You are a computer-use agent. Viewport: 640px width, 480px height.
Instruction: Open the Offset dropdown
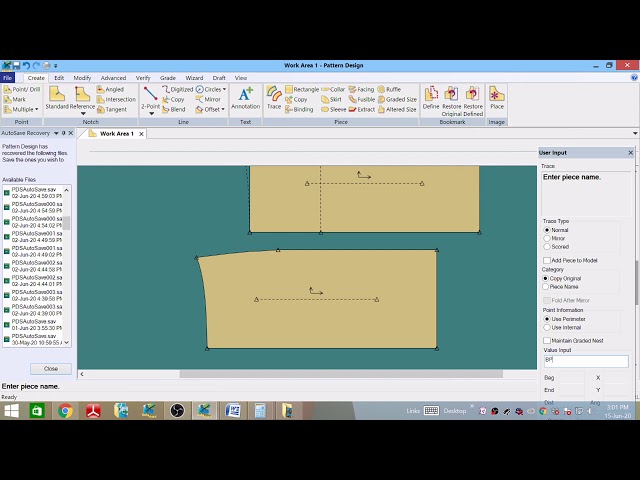[223, 109]
